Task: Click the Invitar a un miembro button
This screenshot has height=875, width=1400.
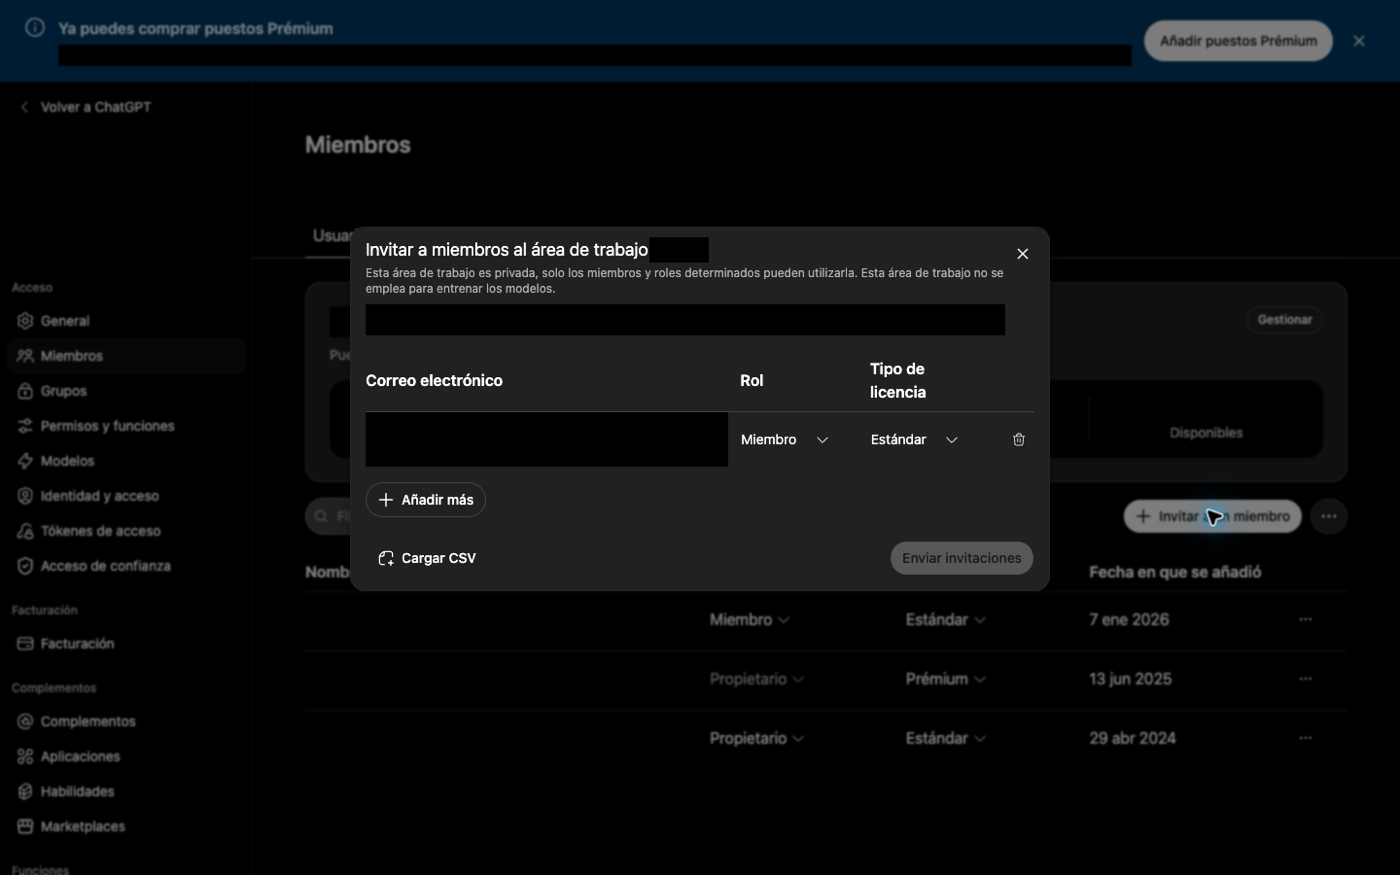Action: (x=1213, y=516)
